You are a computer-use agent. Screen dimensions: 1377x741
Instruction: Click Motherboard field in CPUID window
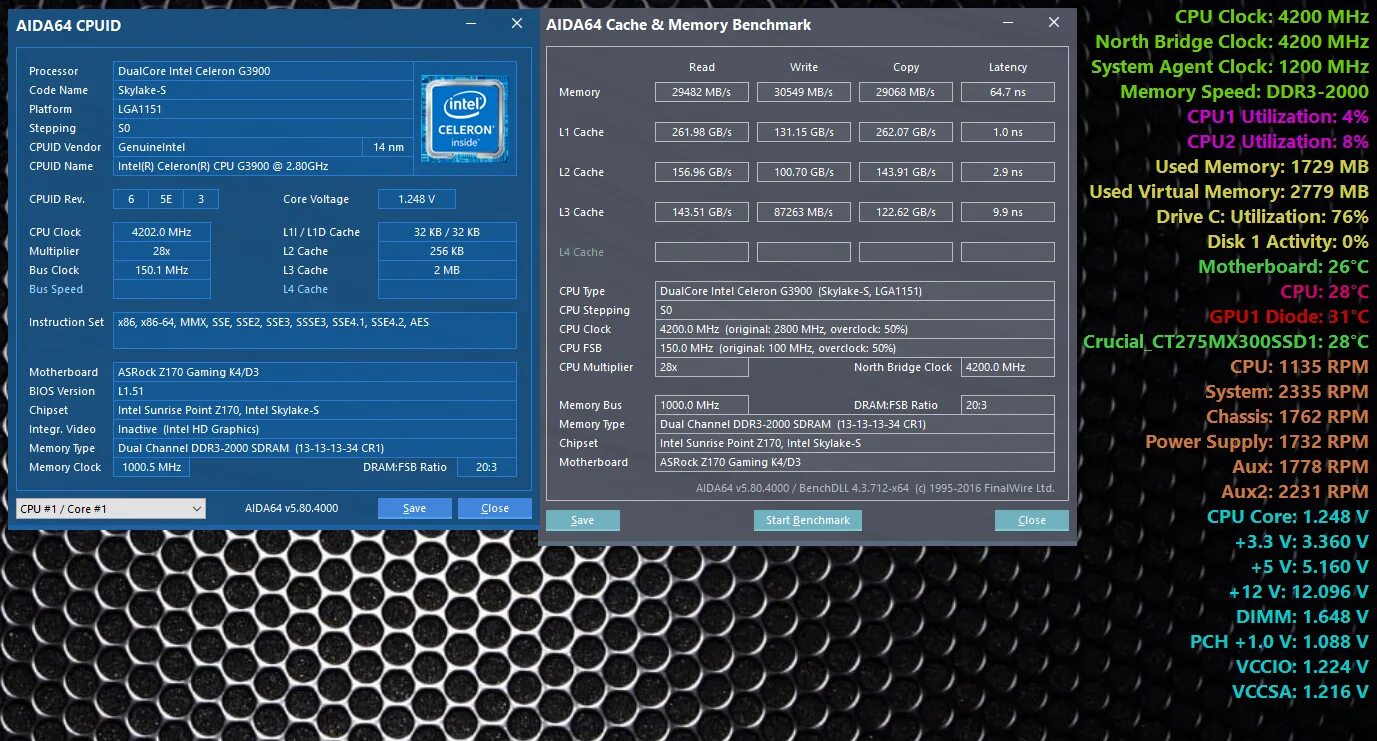point(315,372)
